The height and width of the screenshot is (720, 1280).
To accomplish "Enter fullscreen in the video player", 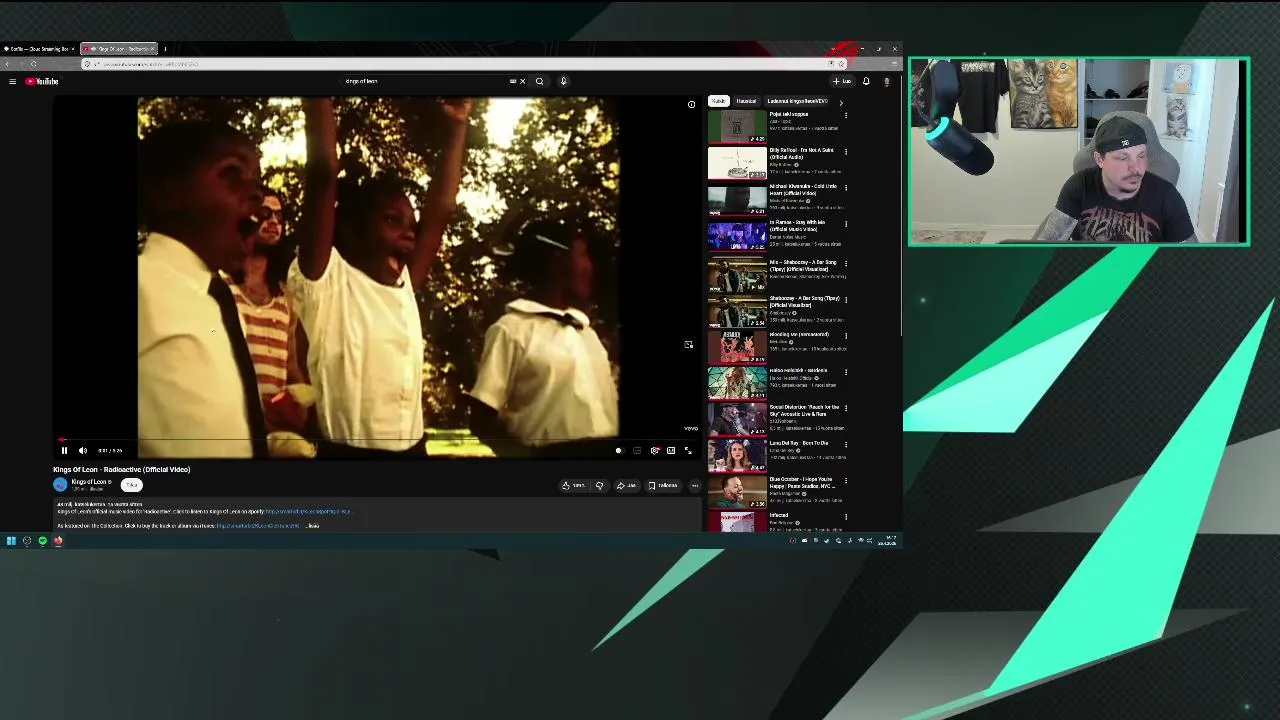I will [x=688, y=451].
